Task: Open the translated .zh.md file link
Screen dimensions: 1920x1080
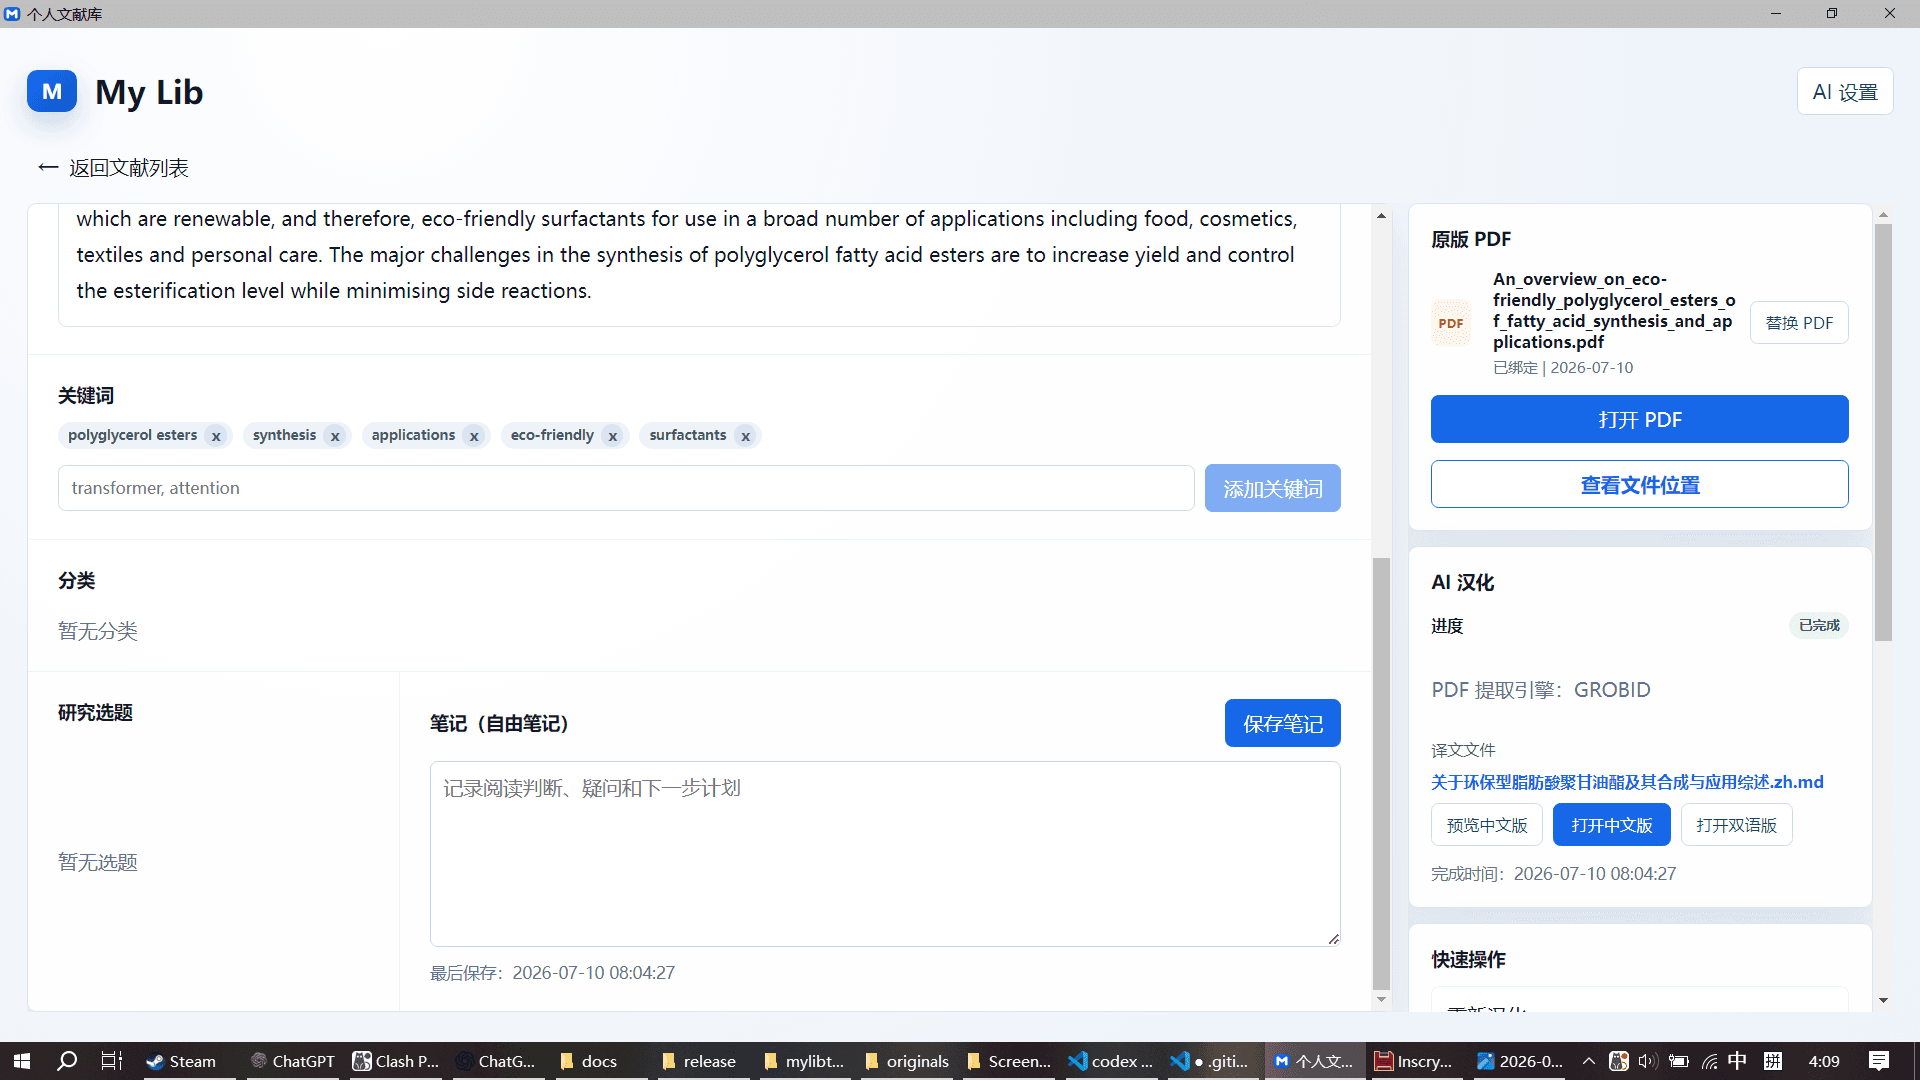Action: (1627, 782)
